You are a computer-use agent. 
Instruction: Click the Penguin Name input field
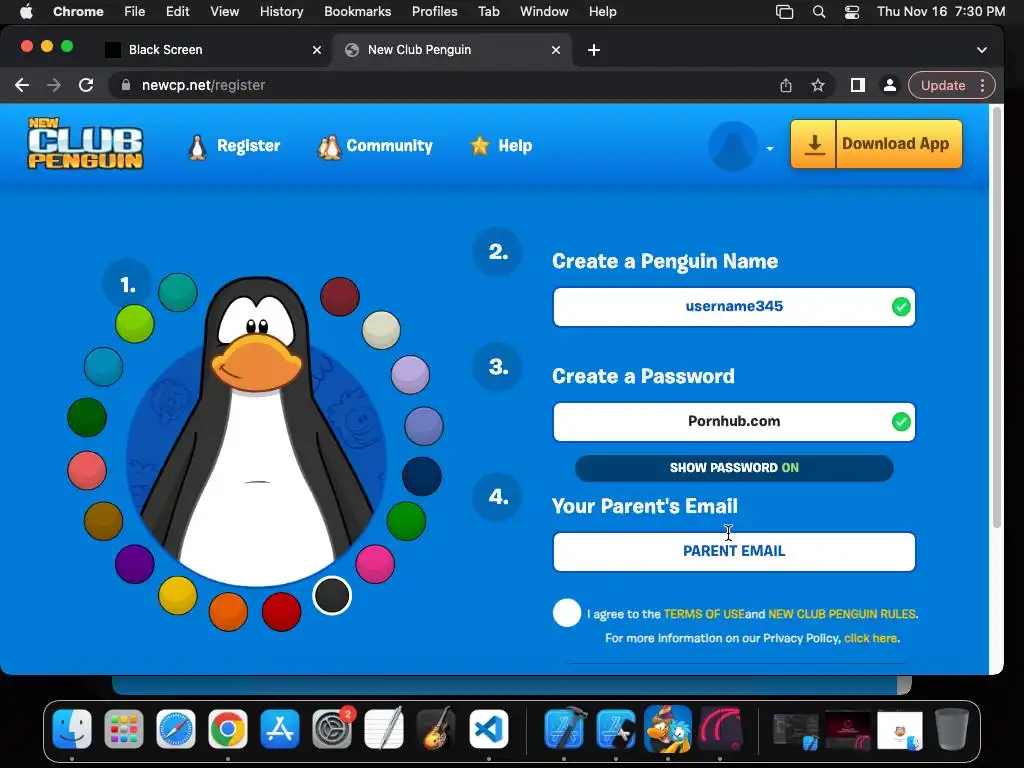point(734,306)
